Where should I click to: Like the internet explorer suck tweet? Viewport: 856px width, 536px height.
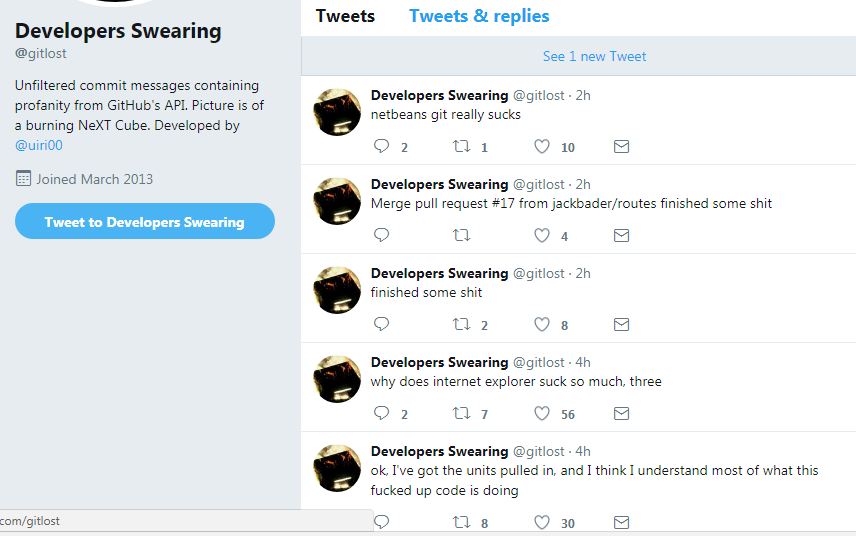pyautogui.click(x=542, y=414)
